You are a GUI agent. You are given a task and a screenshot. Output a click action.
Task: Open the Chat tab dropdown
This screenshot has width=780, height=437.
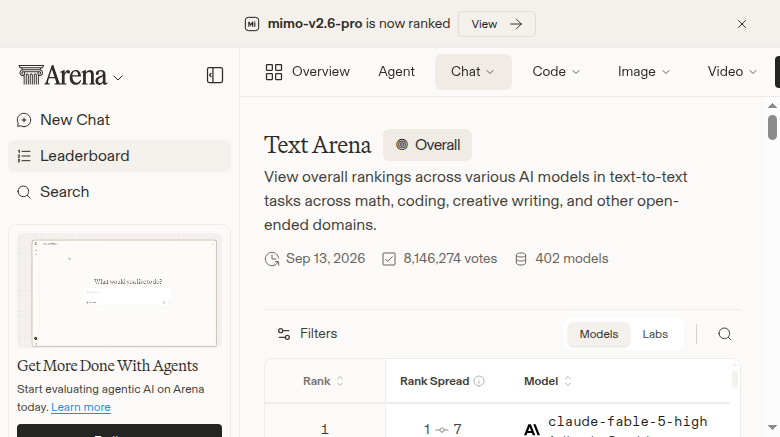[473, 72]
